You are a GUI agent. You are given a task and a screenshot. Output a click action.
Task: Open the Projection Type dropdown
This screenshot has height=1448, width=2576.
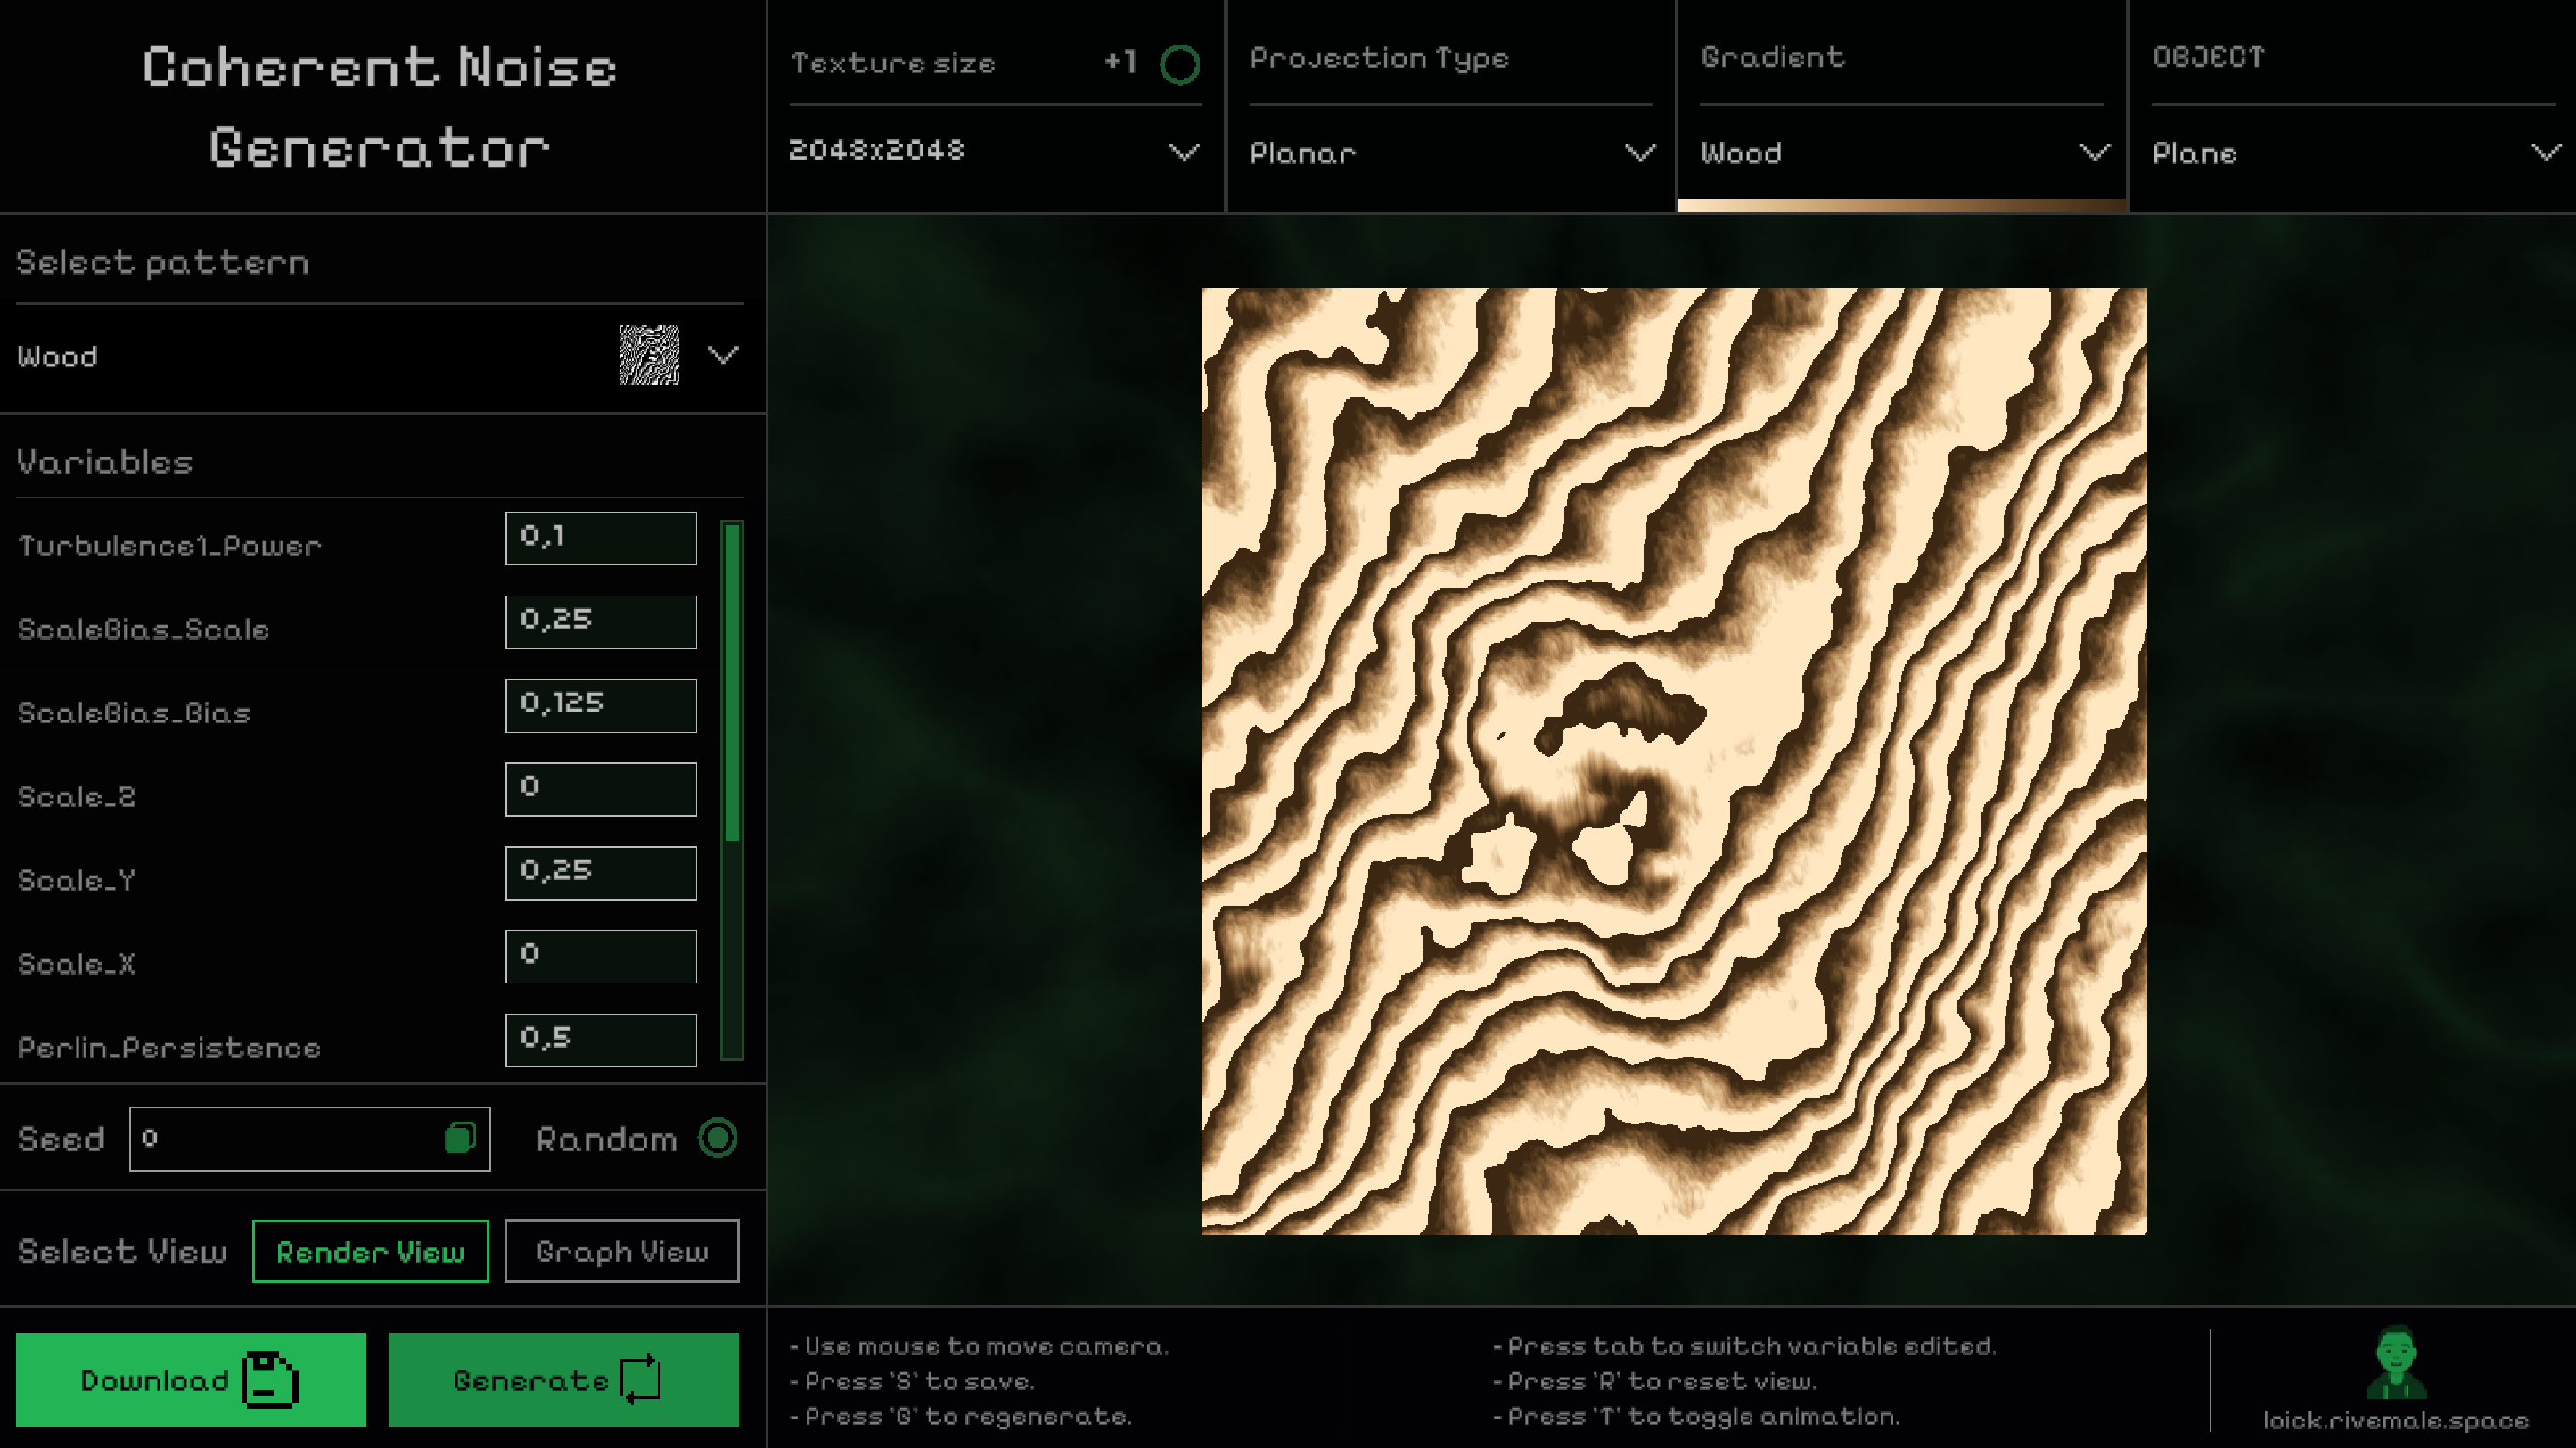(1451, 153)
